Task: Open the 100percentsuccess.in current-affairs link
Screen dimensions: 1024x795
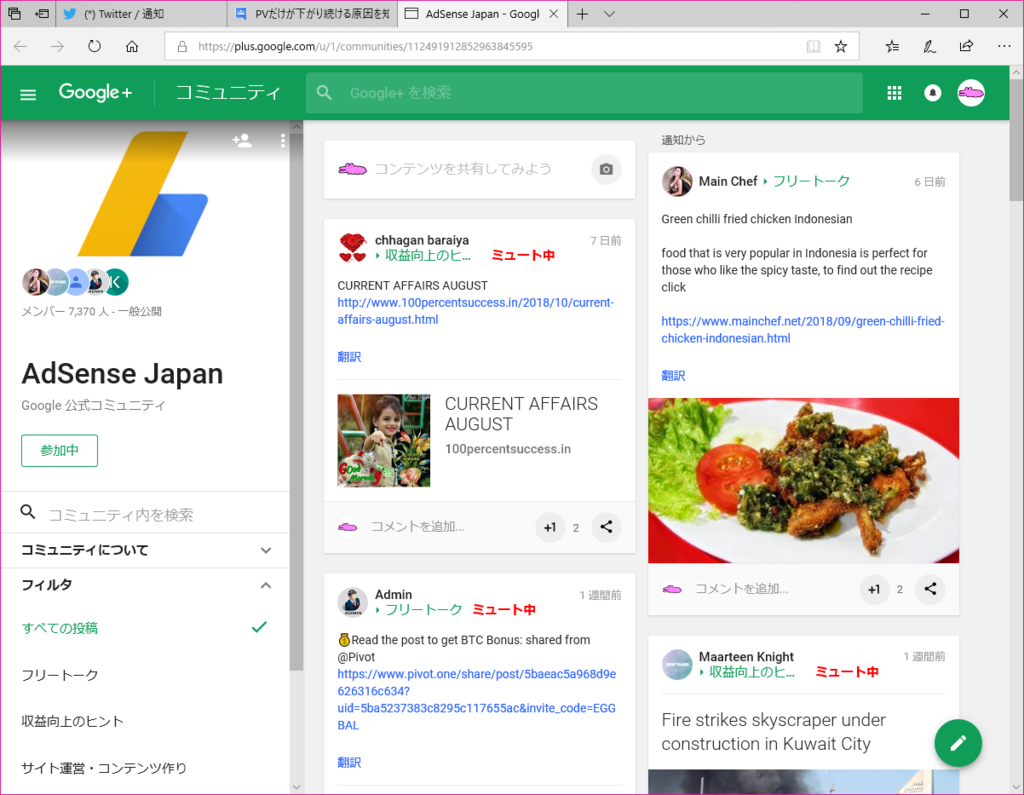Action: click(x=475, y=312)
